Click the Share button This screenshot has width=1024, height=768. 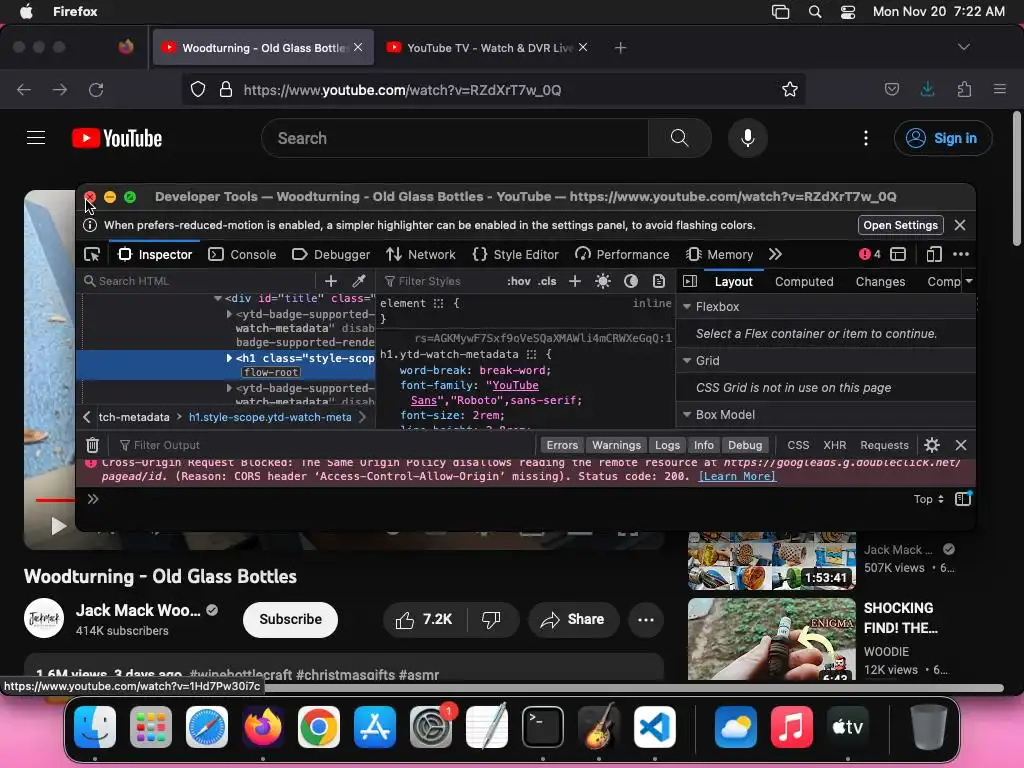pyautogui.click(x=572, y=619)
